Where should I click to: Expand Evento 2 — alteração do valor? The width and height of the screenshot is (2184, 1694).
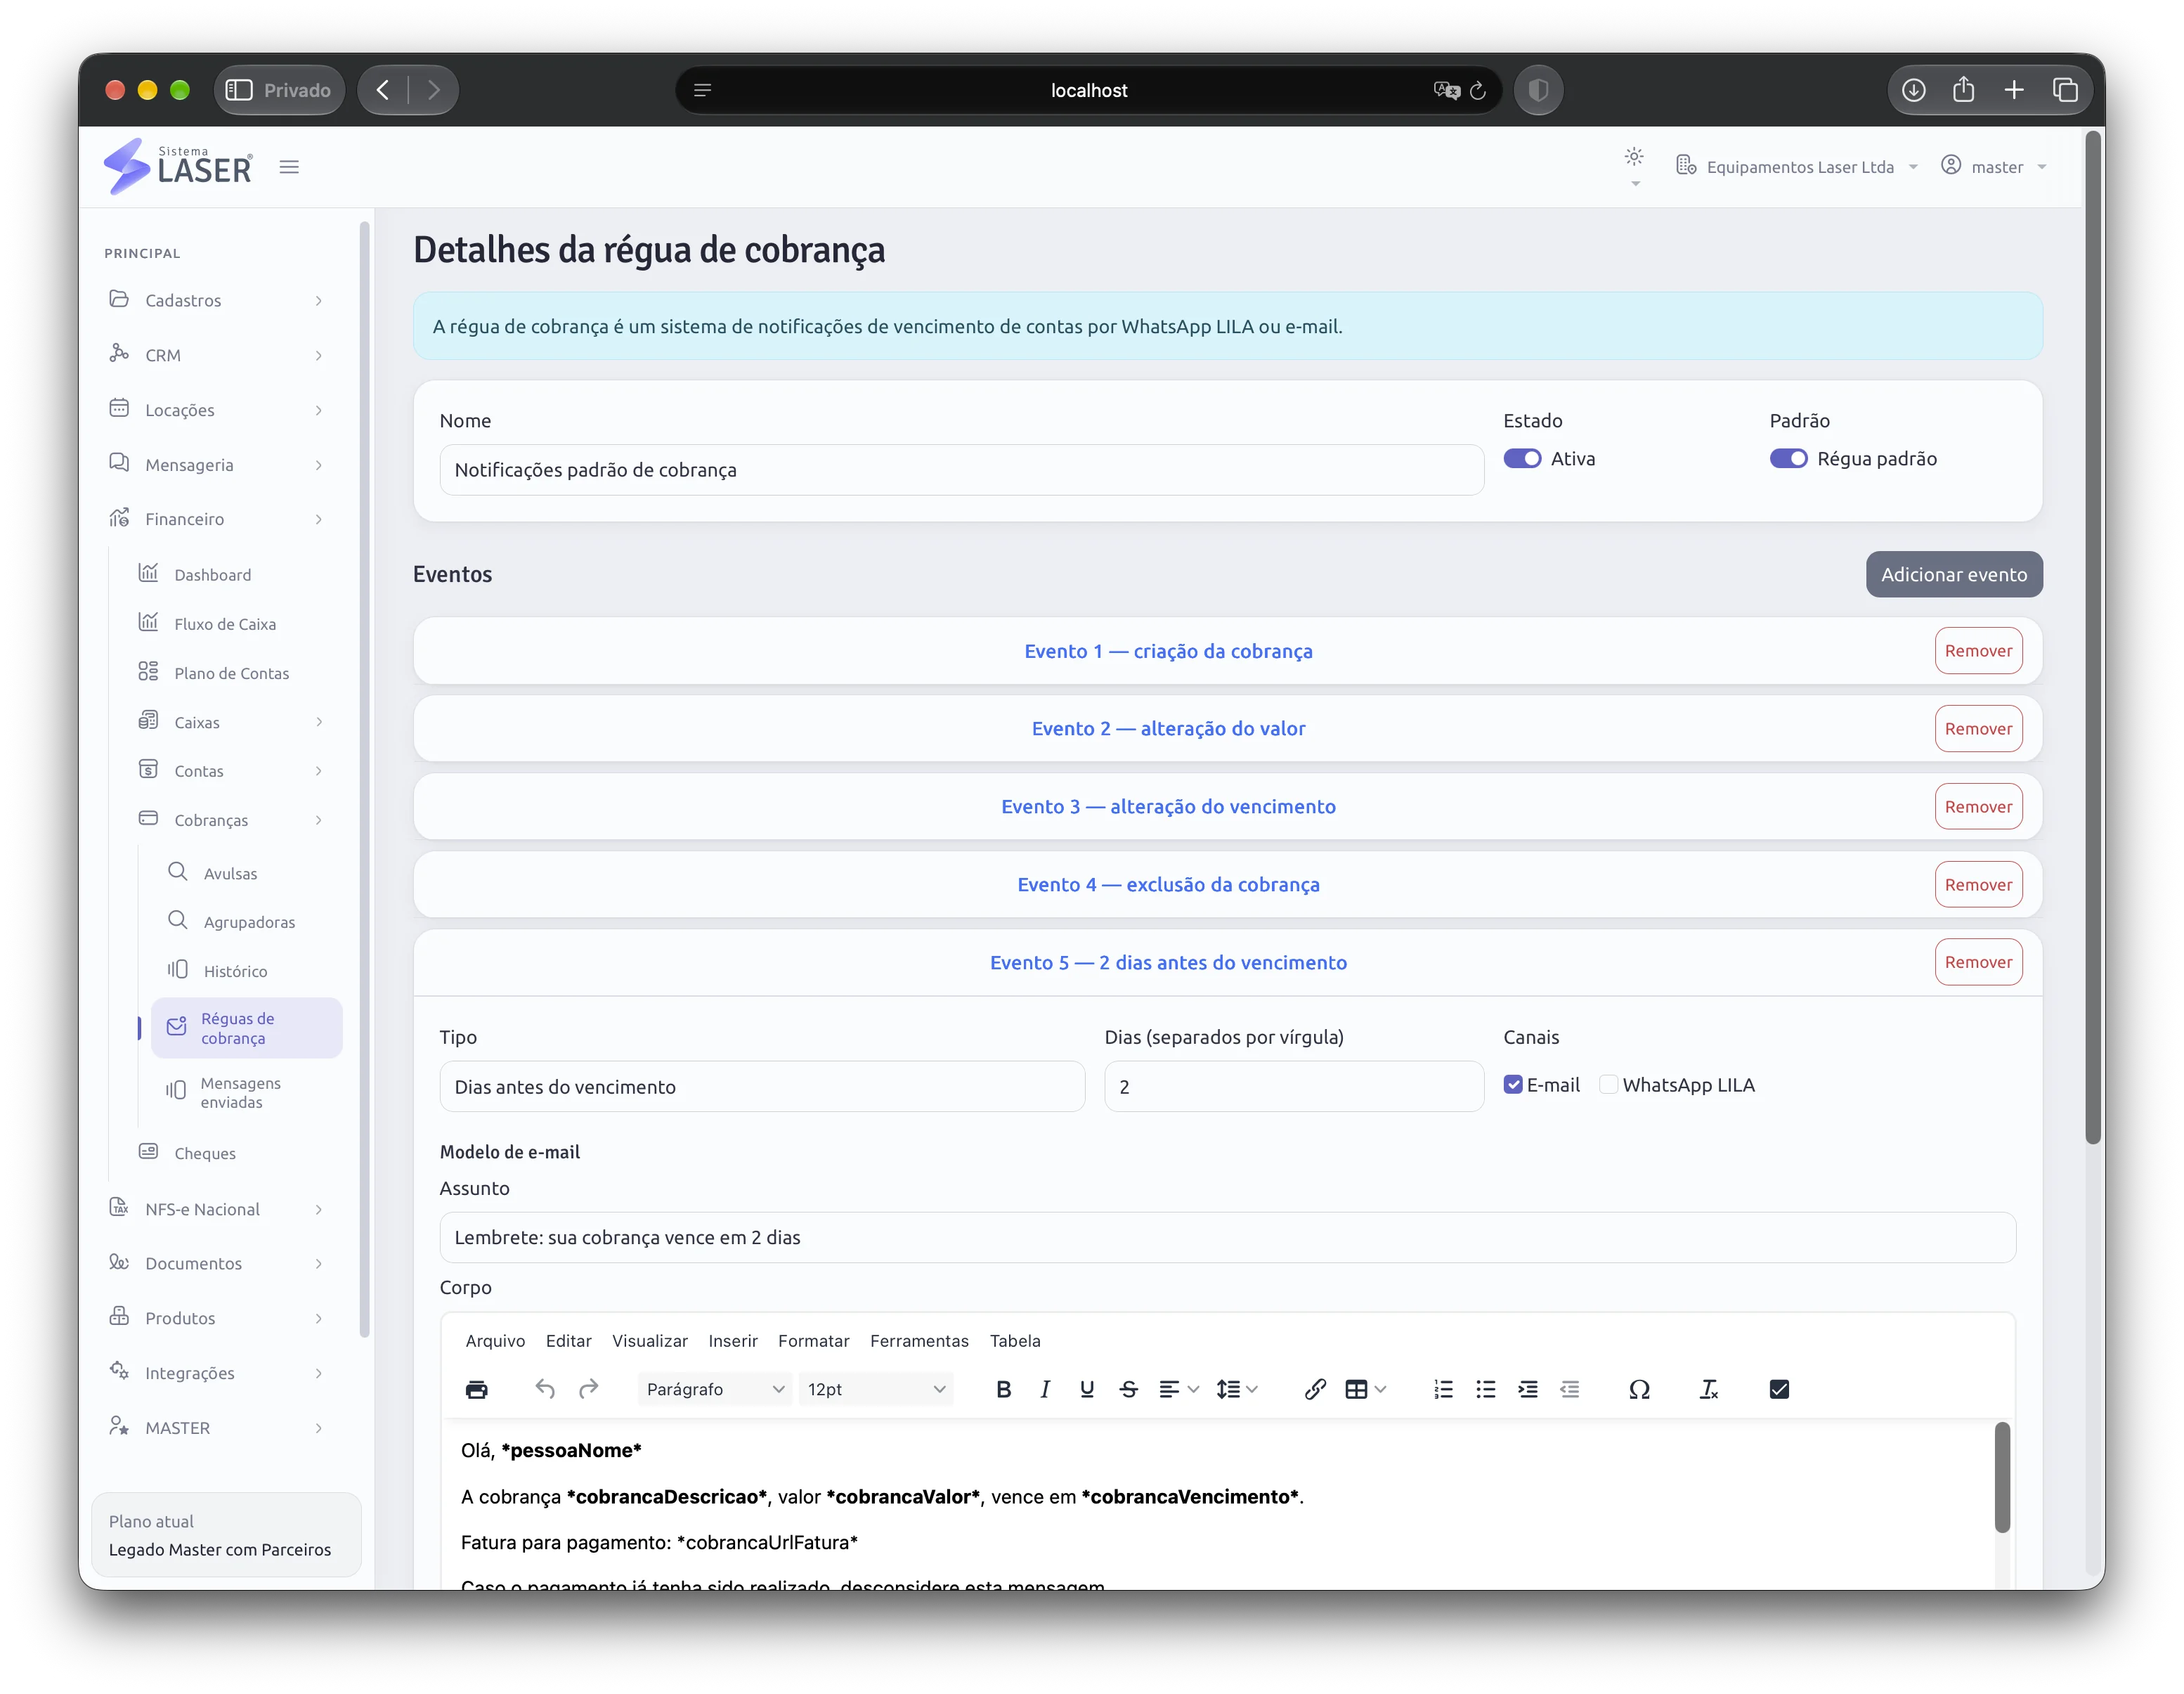tap(1168, 728)
